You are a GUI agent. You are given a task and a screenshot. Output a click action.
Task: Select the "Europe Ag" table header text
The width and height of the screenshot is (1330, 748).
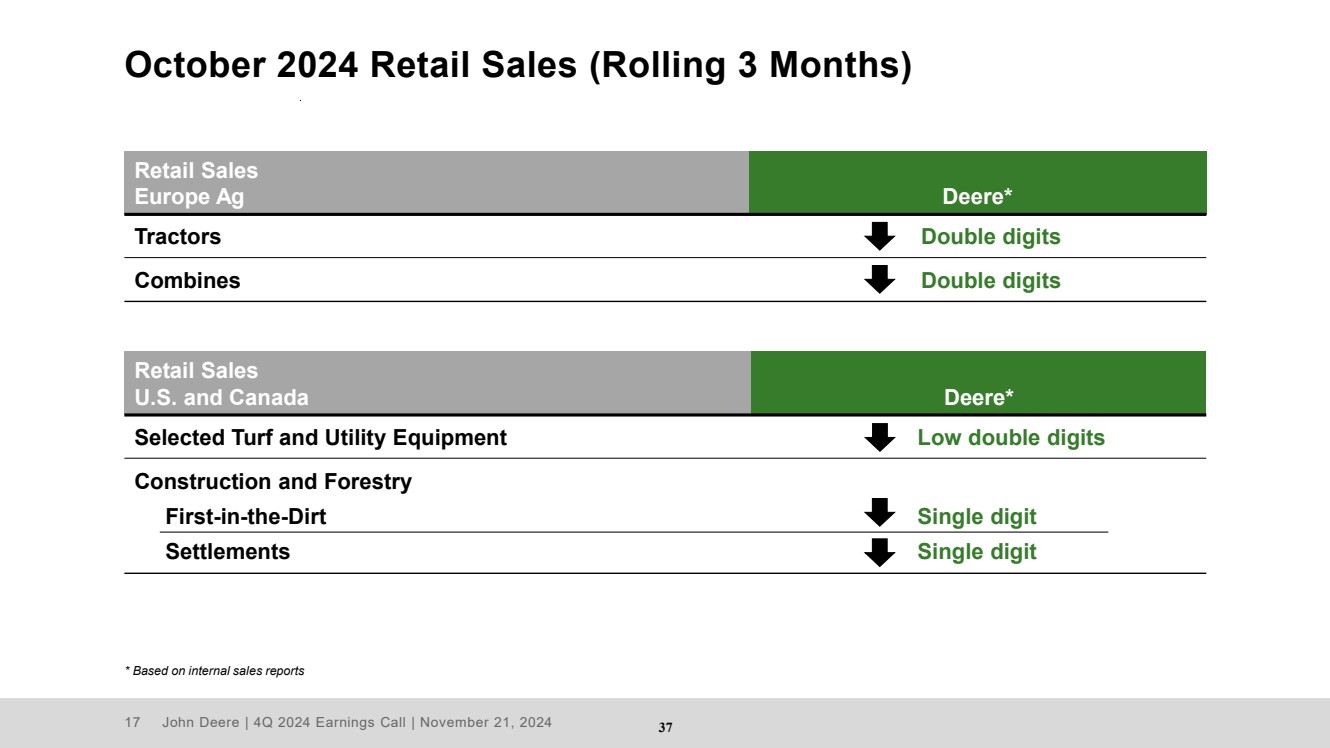189,197
